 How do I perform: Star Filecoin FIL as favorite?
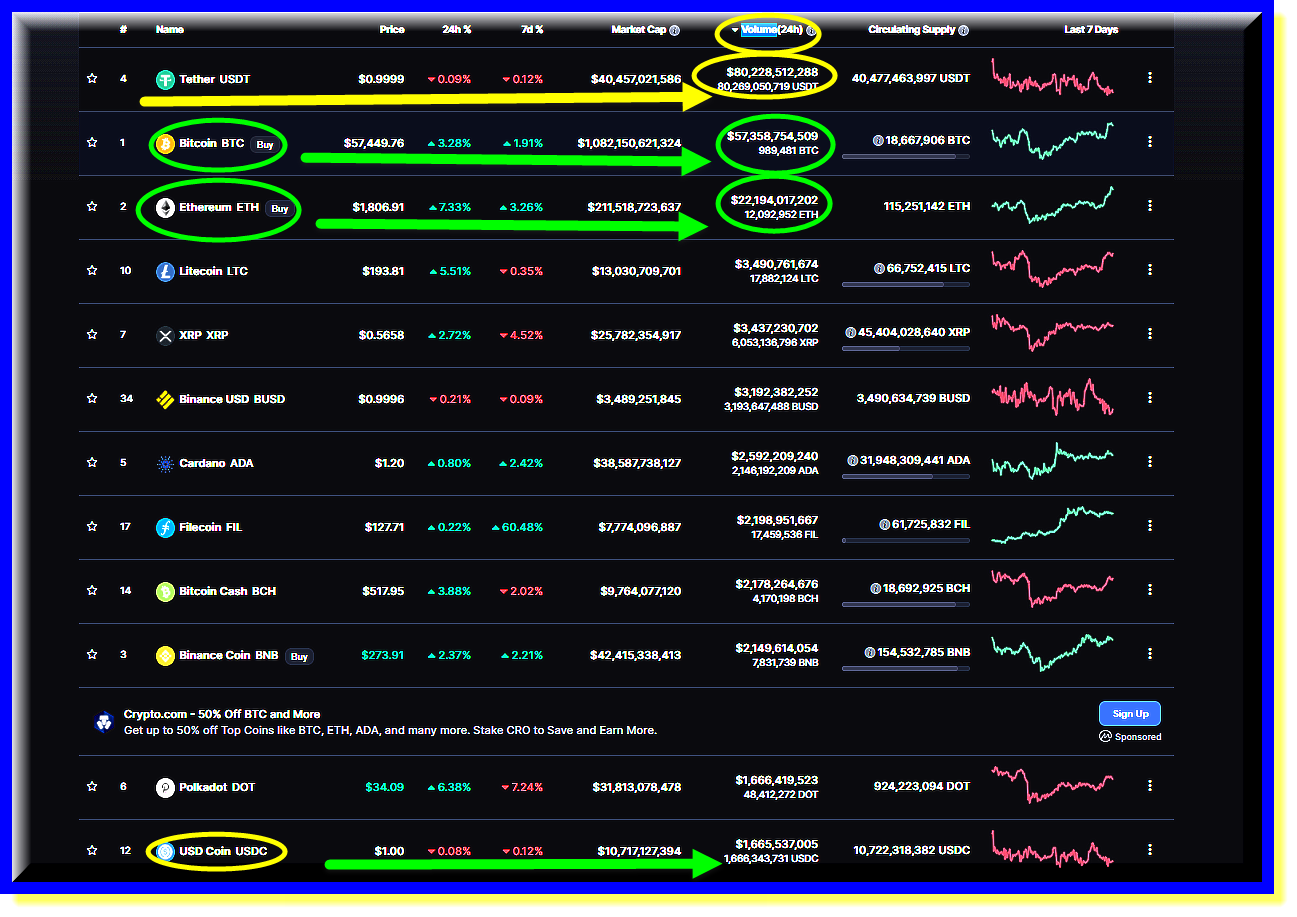(x=92, y=527)
